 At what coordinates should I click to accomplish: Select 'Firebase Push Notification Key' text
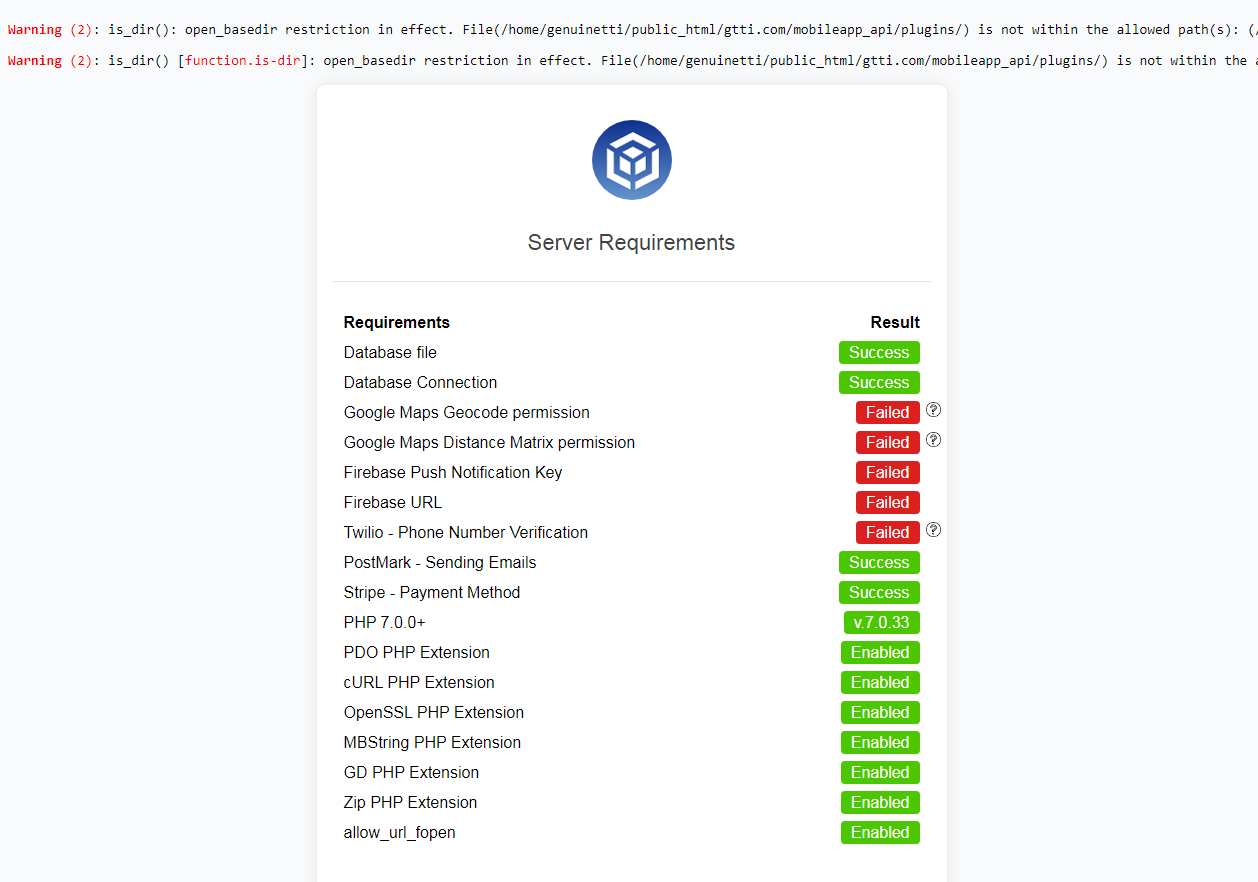[x=453, y=472]
